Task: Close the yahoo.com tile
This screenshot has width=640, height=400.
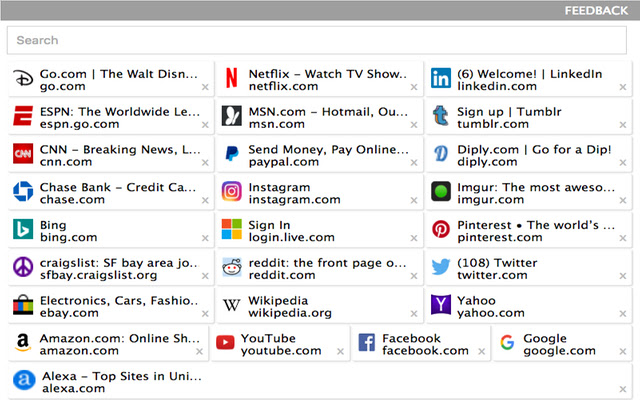Action: [623, 313]
